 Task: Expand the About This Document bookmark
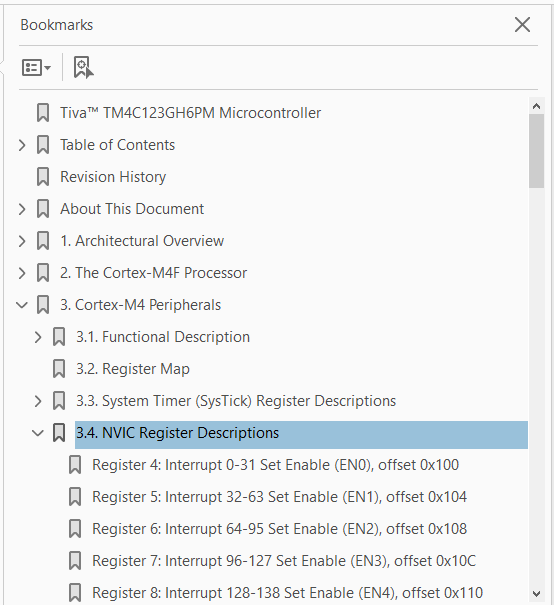(x=22, y=209)
